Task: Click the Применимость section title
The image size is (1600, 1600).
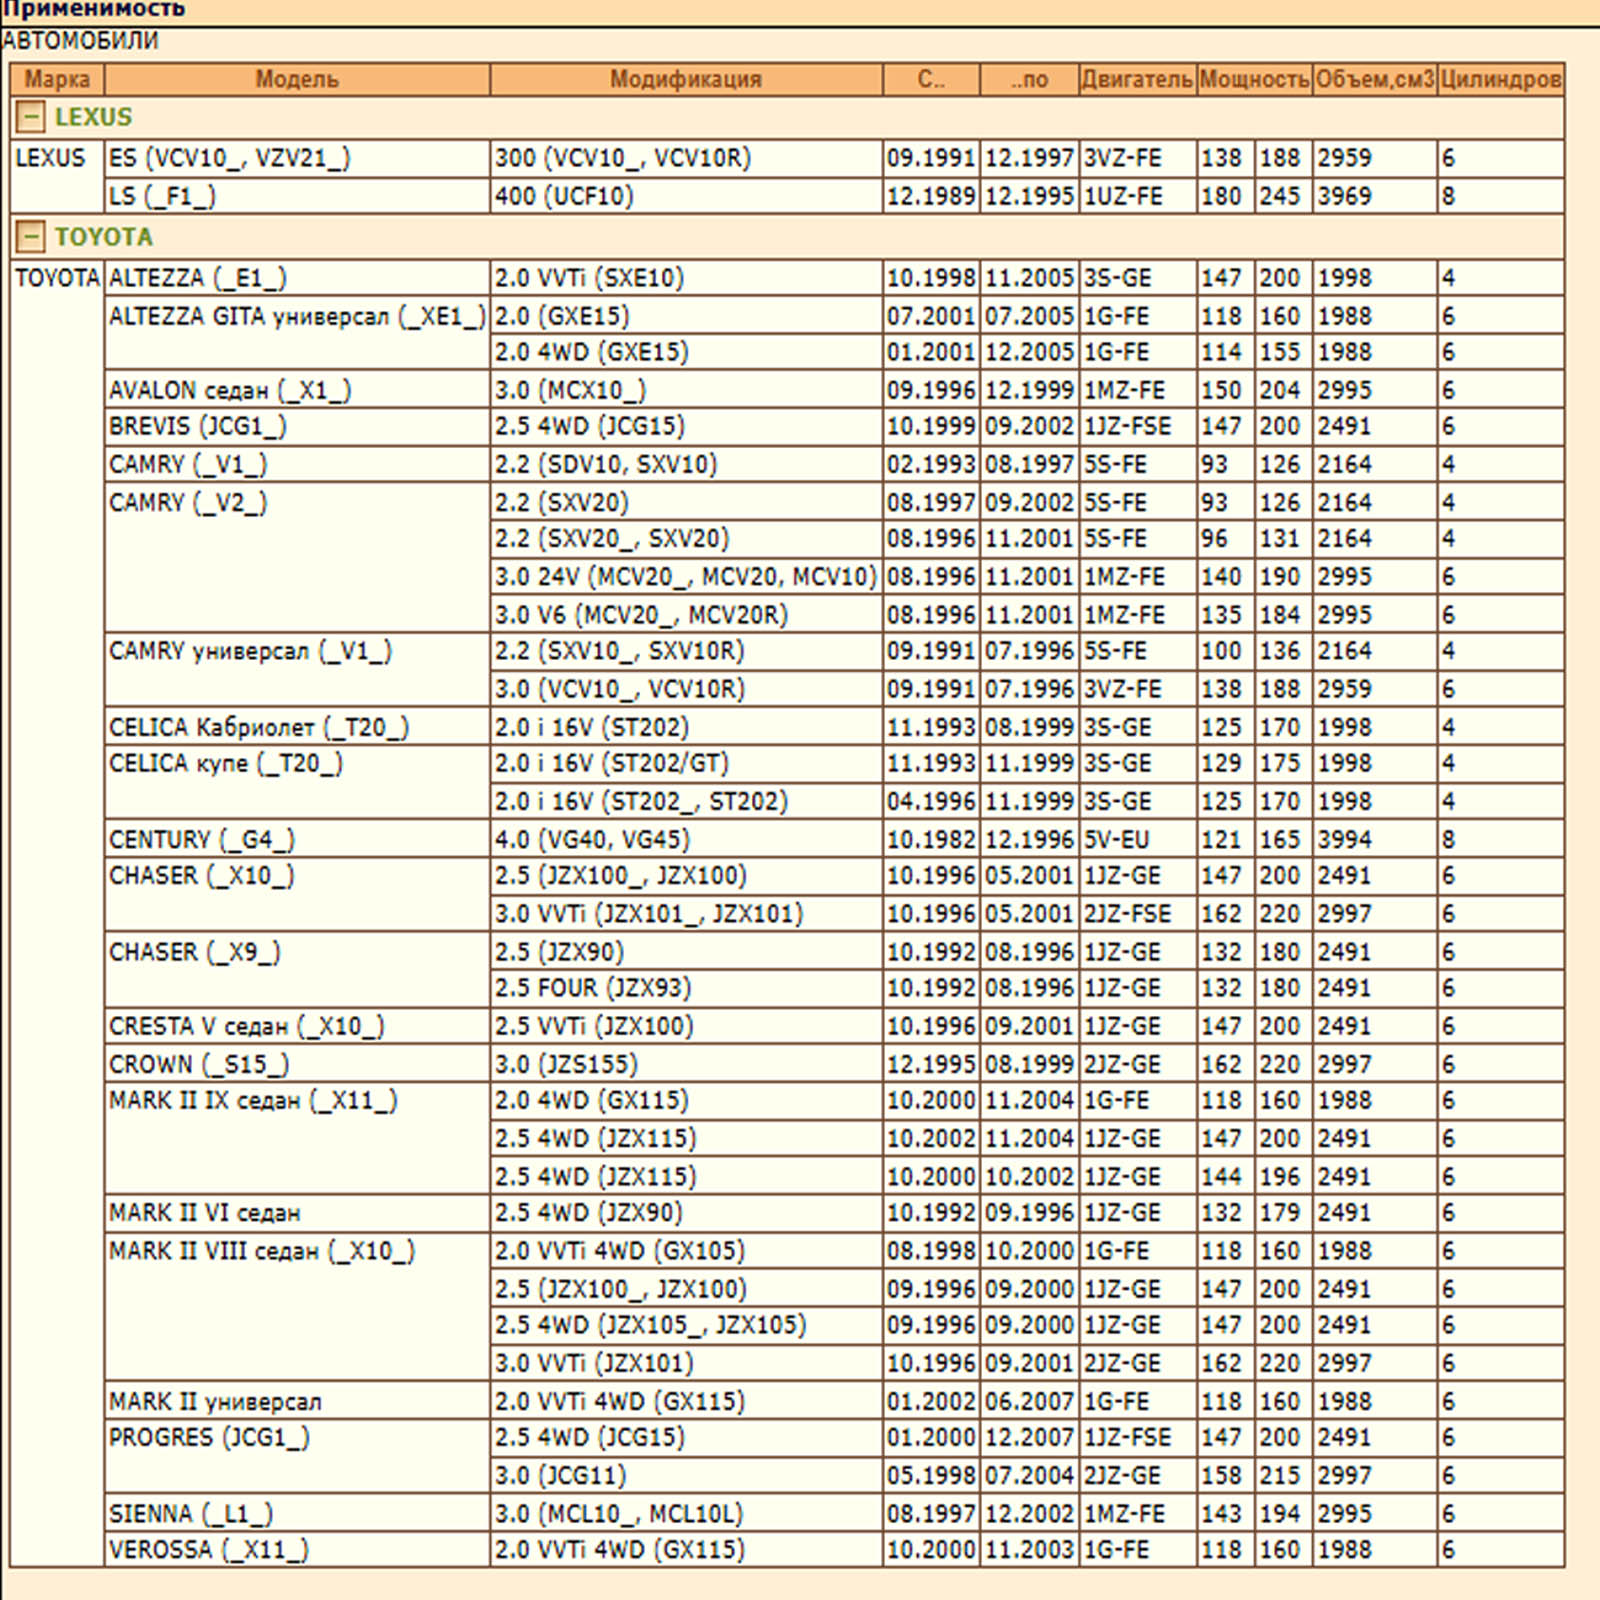Action: (x=93, y=9)
